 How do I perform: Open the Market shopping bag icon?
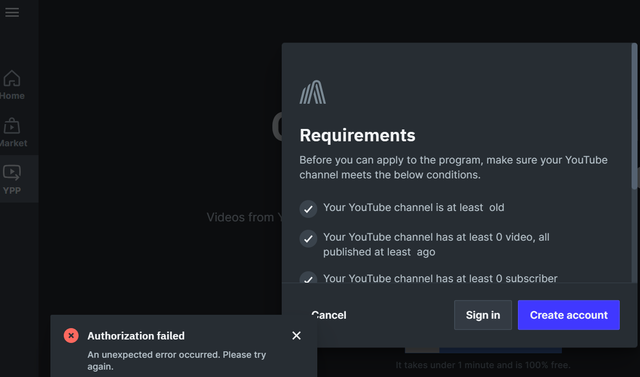click(12, 126)
